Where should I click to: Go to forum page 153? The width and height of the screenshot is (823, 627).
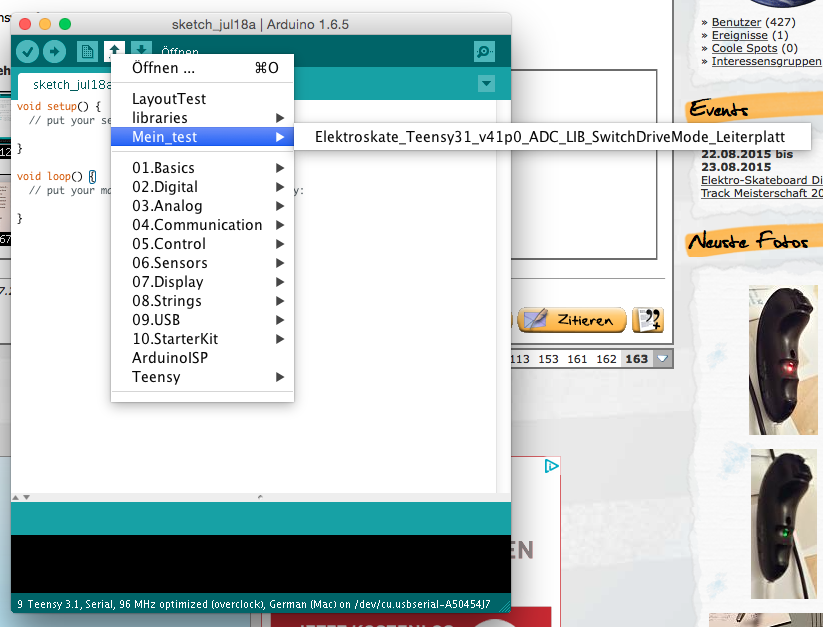pyautogui.click(x=548, y=359)
